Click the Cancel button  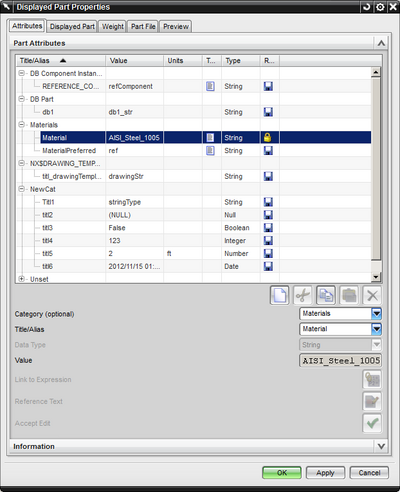tap(369, 472)
